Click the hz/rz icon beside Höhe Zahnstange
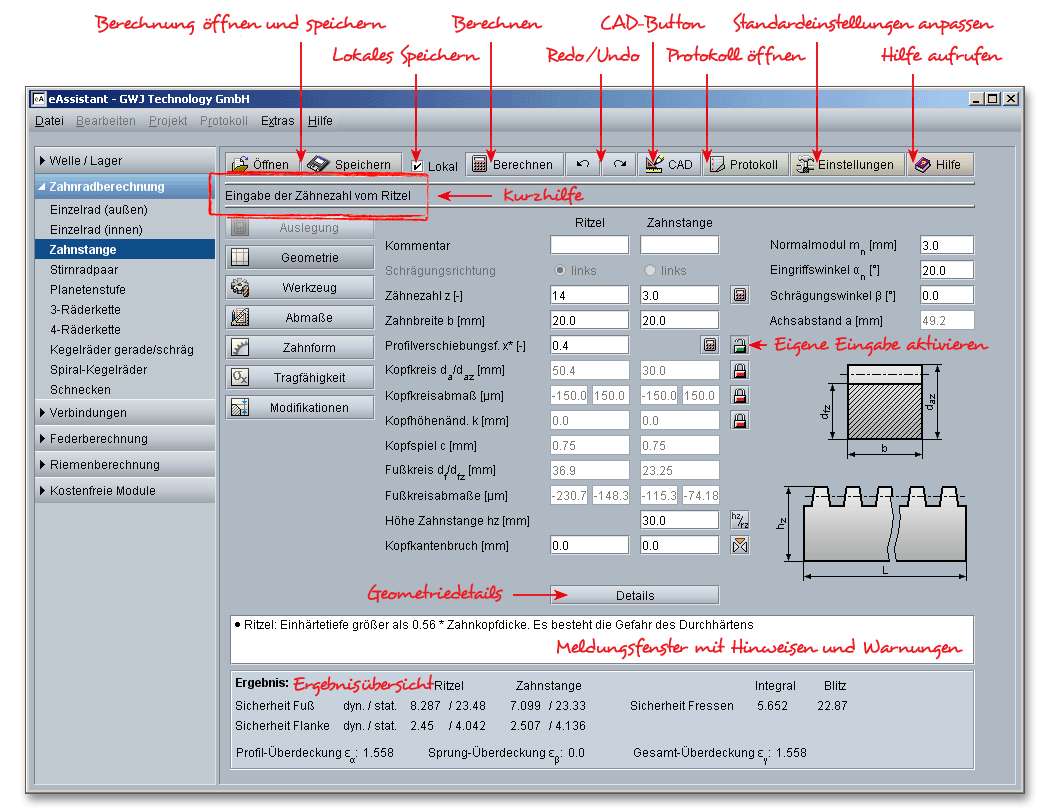 click(739, 520)
